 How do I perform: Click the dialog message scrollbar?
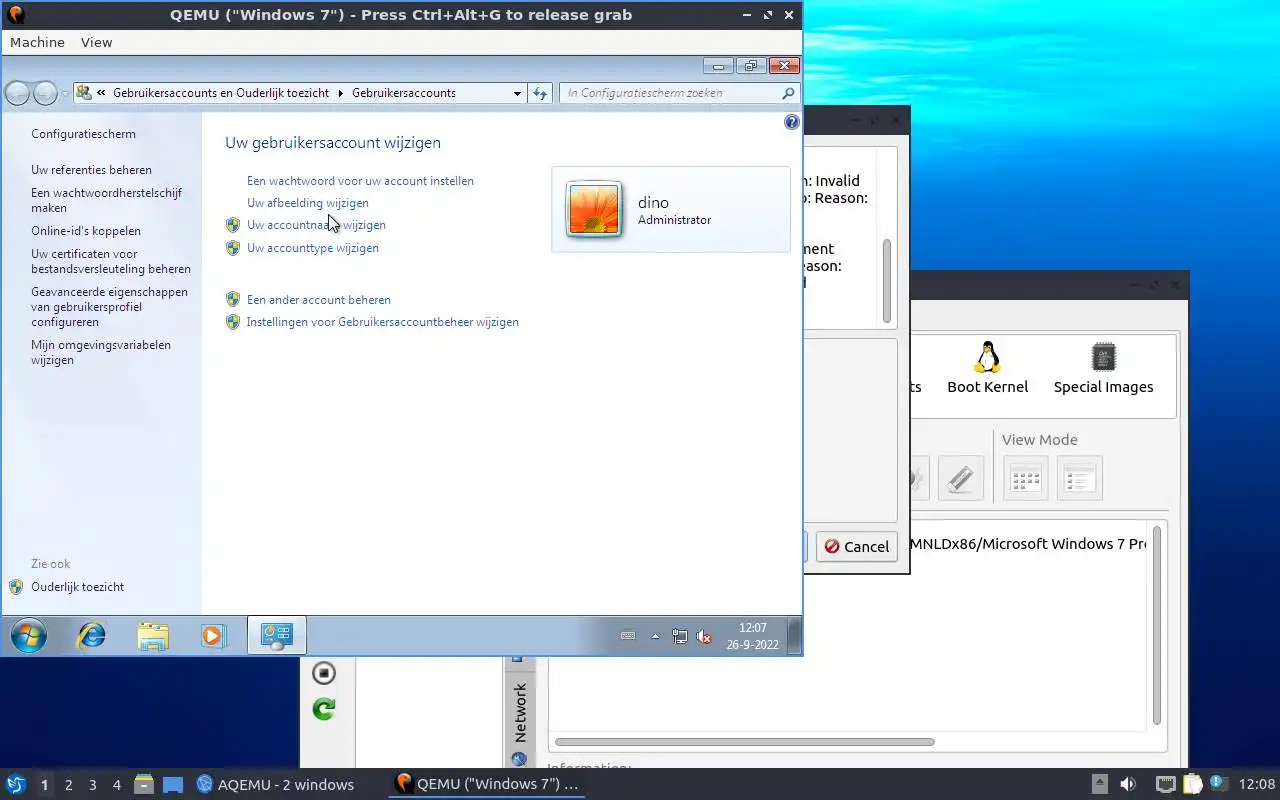887,281
